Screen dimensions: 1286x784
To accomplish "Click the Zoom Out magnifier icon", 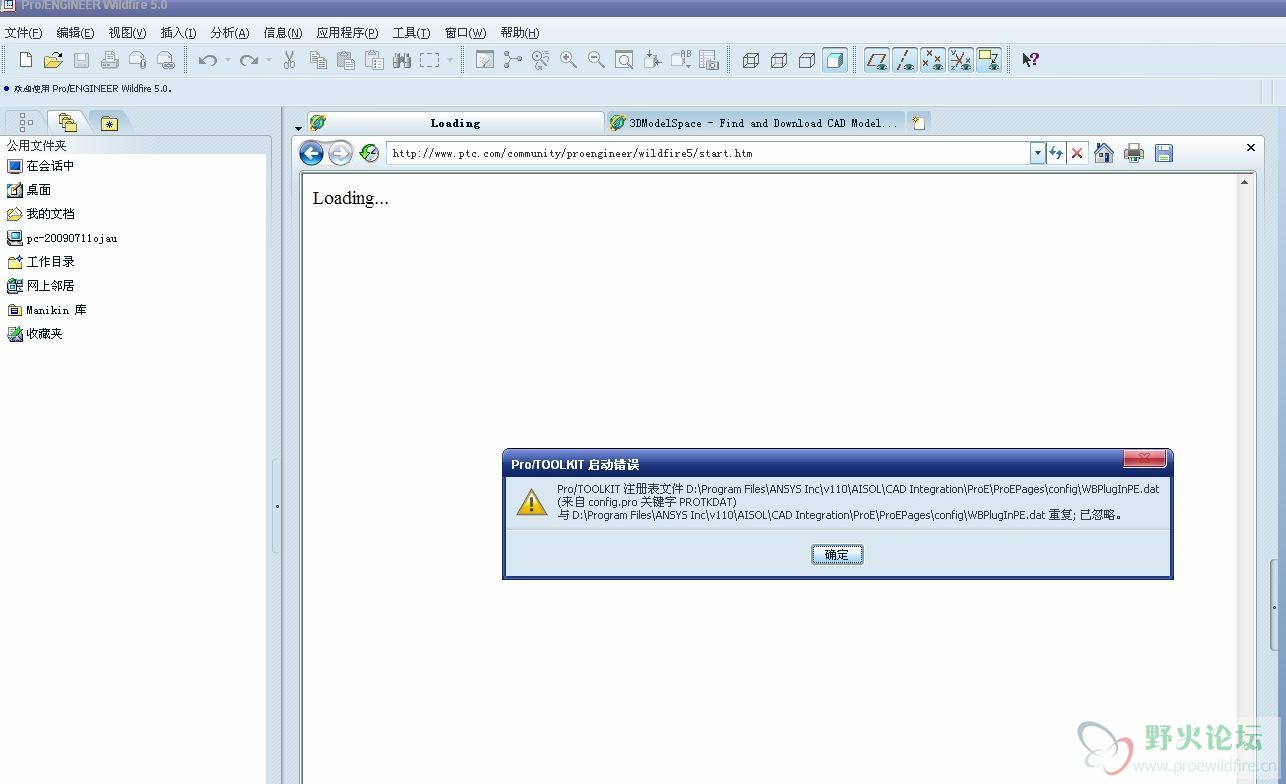I will point(596,60).
